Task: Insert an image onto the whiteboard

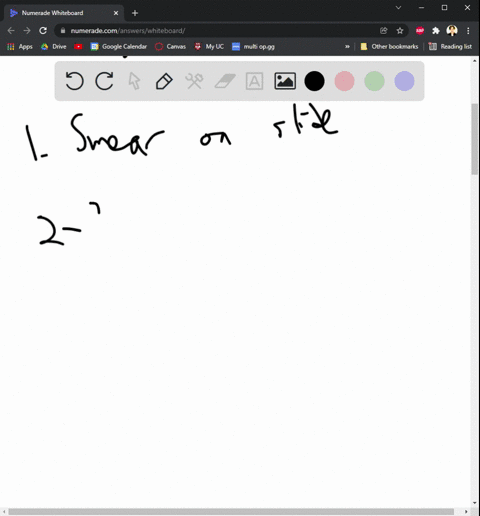Action: tap(285, 81)
